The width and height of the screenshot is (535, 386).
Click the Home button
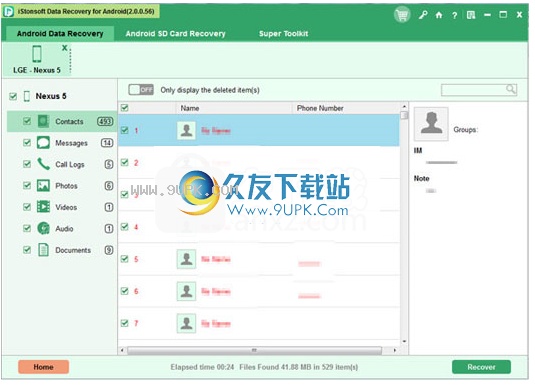coord(43,367)
